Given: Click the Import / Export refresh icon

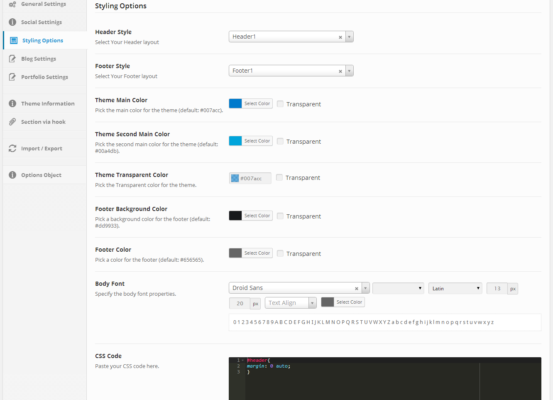Looking at the screenshot, I should click(12, 149).
